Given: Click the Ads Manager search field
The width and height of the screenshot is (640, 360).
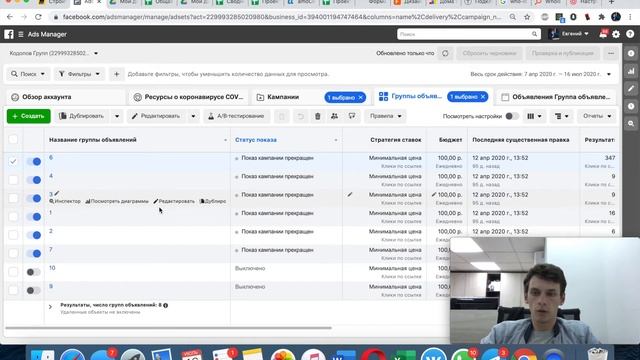Looking at the screenshot, I should (469, 34).
